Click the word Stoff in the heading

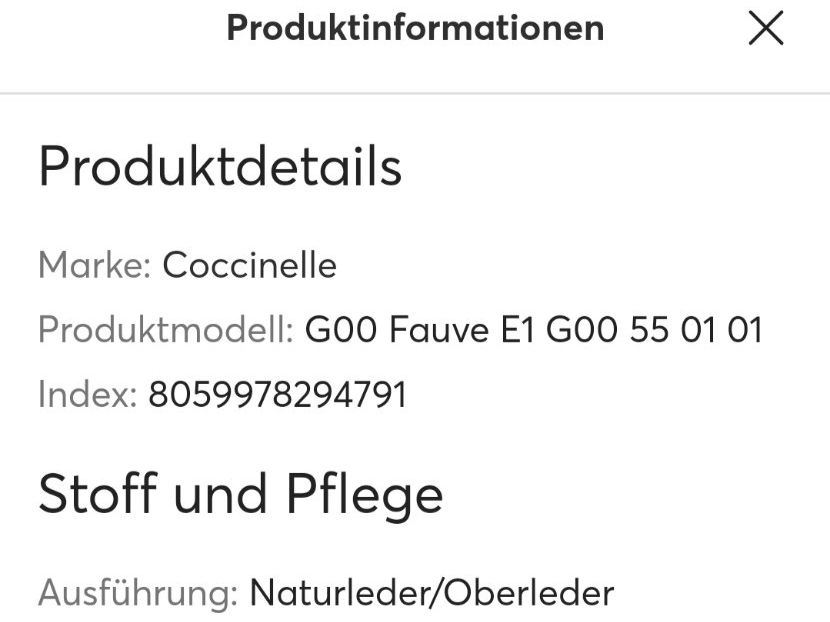tap(98, 492)
